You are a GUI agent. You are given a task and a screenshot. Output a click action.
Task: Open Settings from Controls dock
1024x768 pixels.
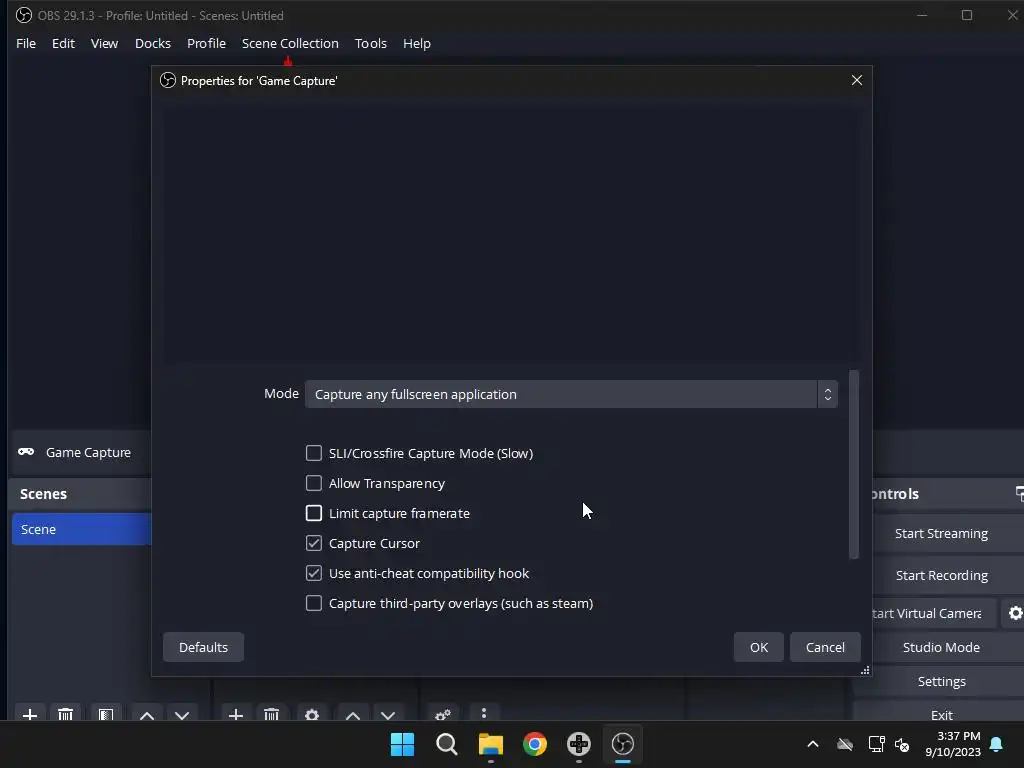coord(941,681)
